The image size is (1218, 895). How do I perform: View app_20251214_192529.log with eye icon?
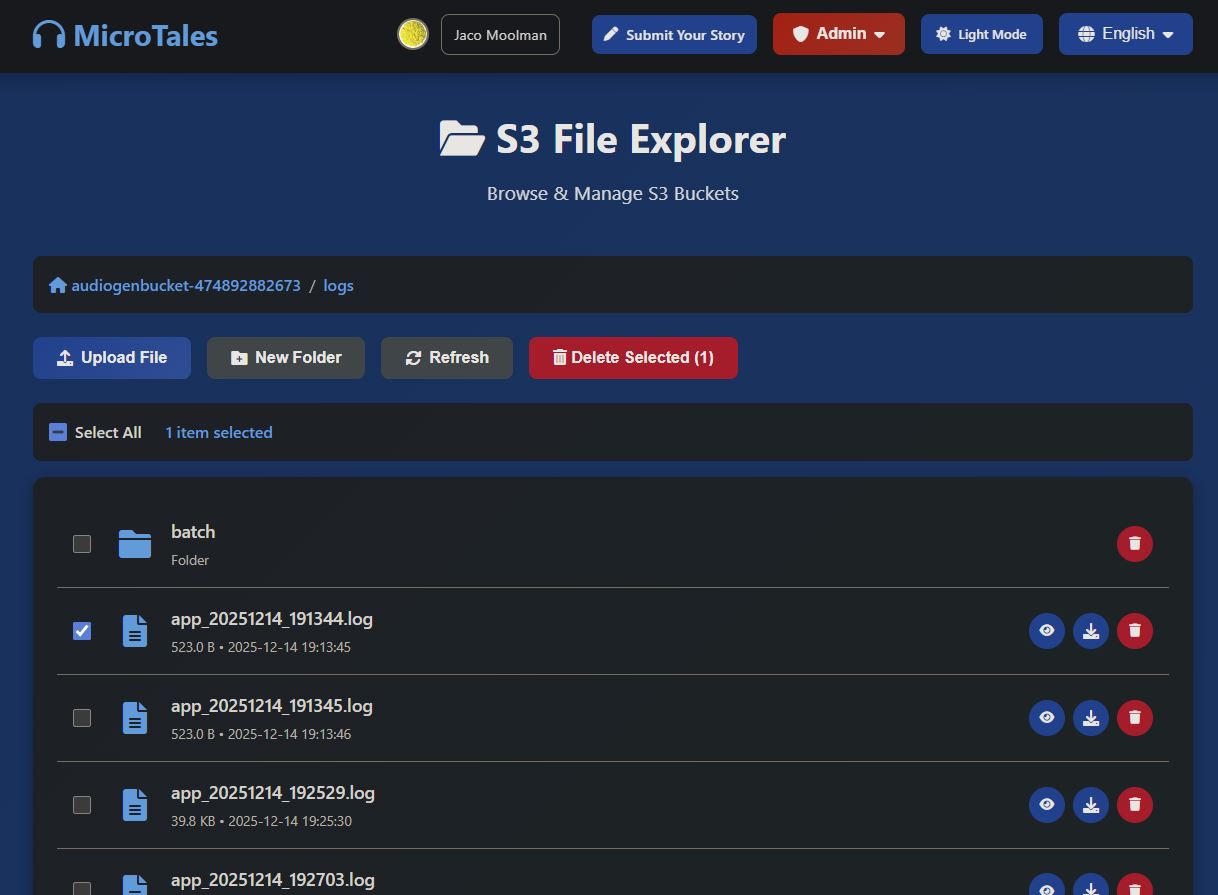pyautogui.click(x=1046, y=805)
